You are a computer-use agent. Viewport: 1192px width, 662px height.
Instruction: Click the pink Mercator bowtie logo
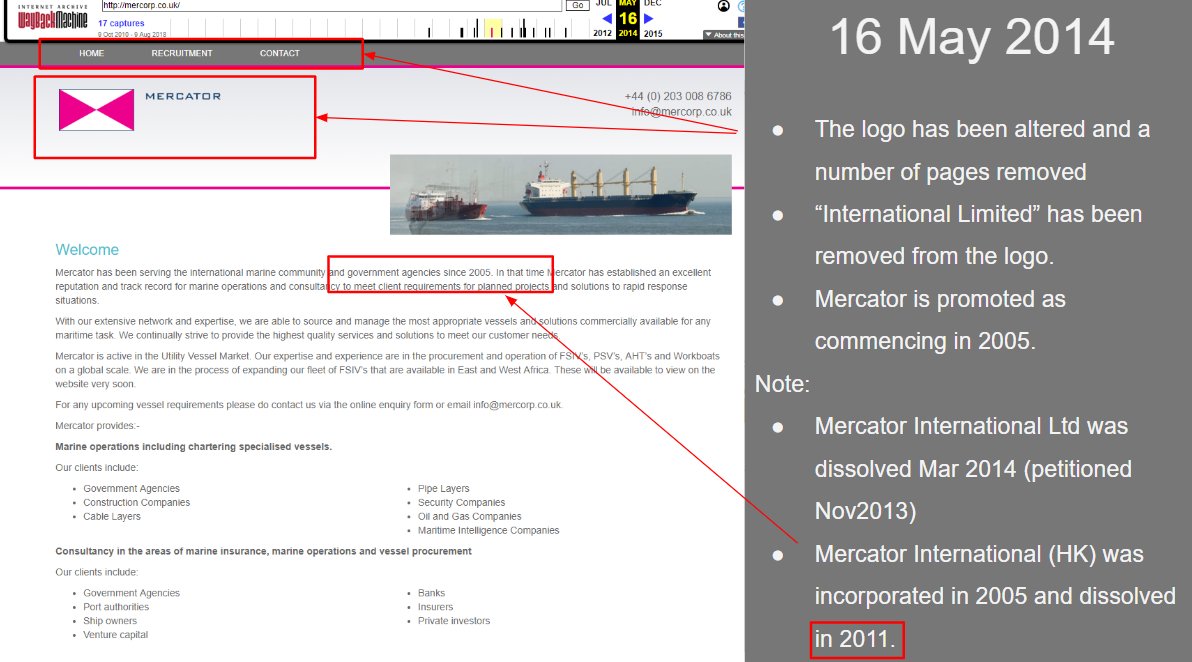(97, 110)
